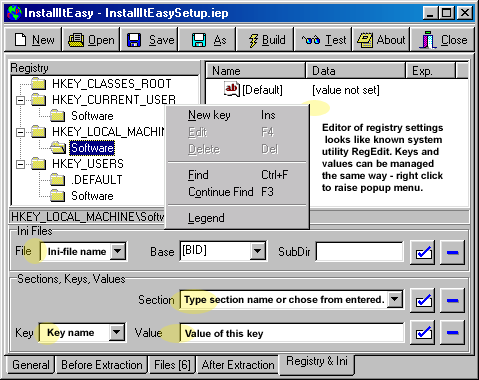This screenshot has height=380, width=479.
Task: Minimize the InstallItEasy window
Action: click(x=430, y=13)
